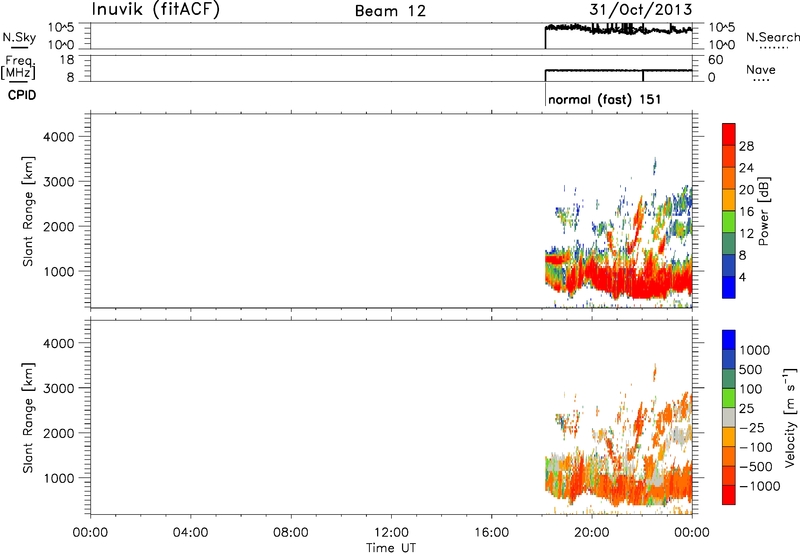Click the '60' tick on Nave axis

pos(715,60)
